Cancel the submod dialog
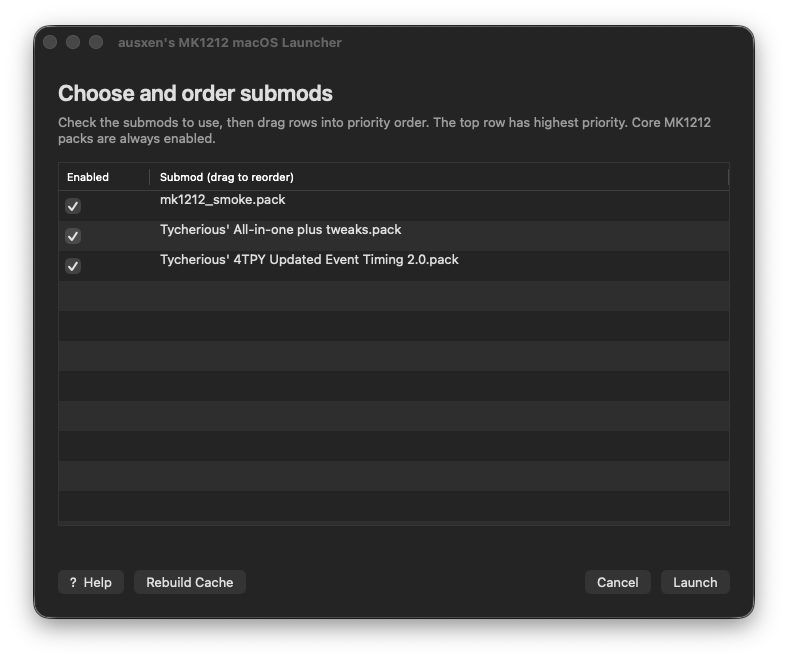788x660 pixels. (618, 582)
